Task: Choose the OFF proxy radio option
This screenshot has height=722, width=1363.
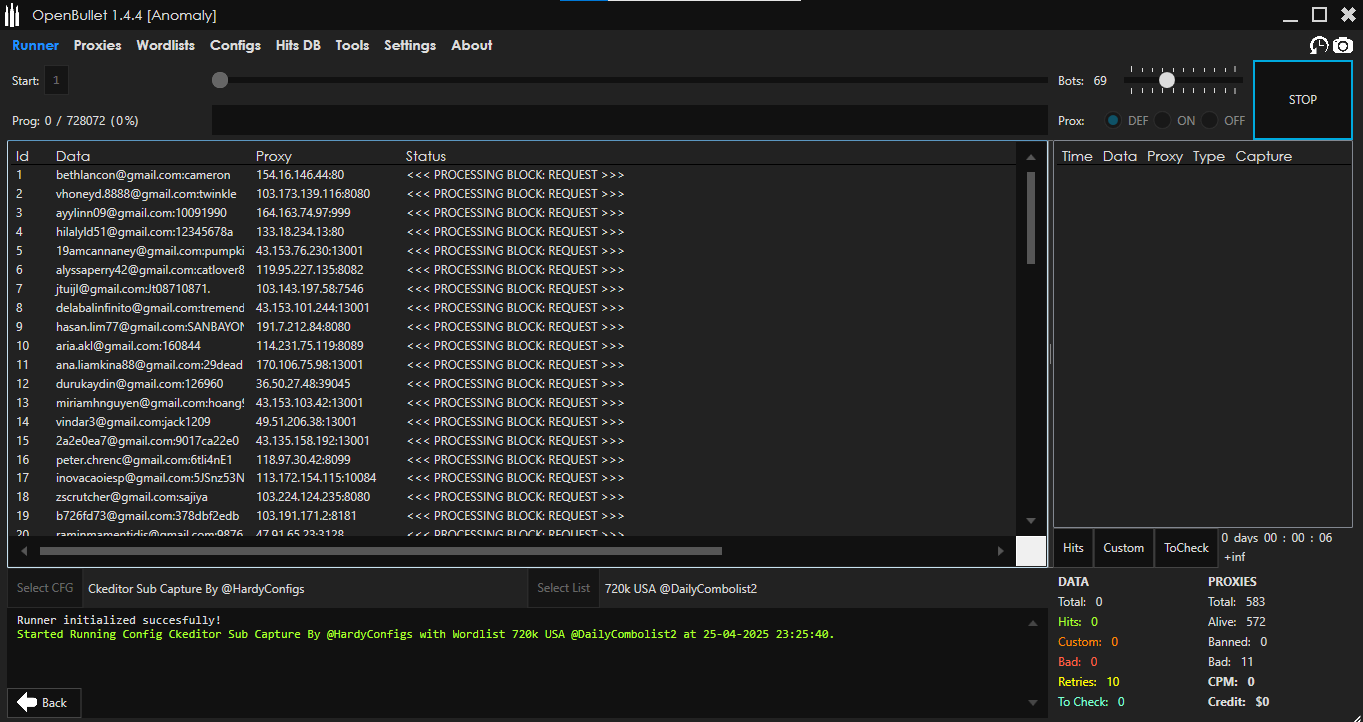Action: (1211, 120)
